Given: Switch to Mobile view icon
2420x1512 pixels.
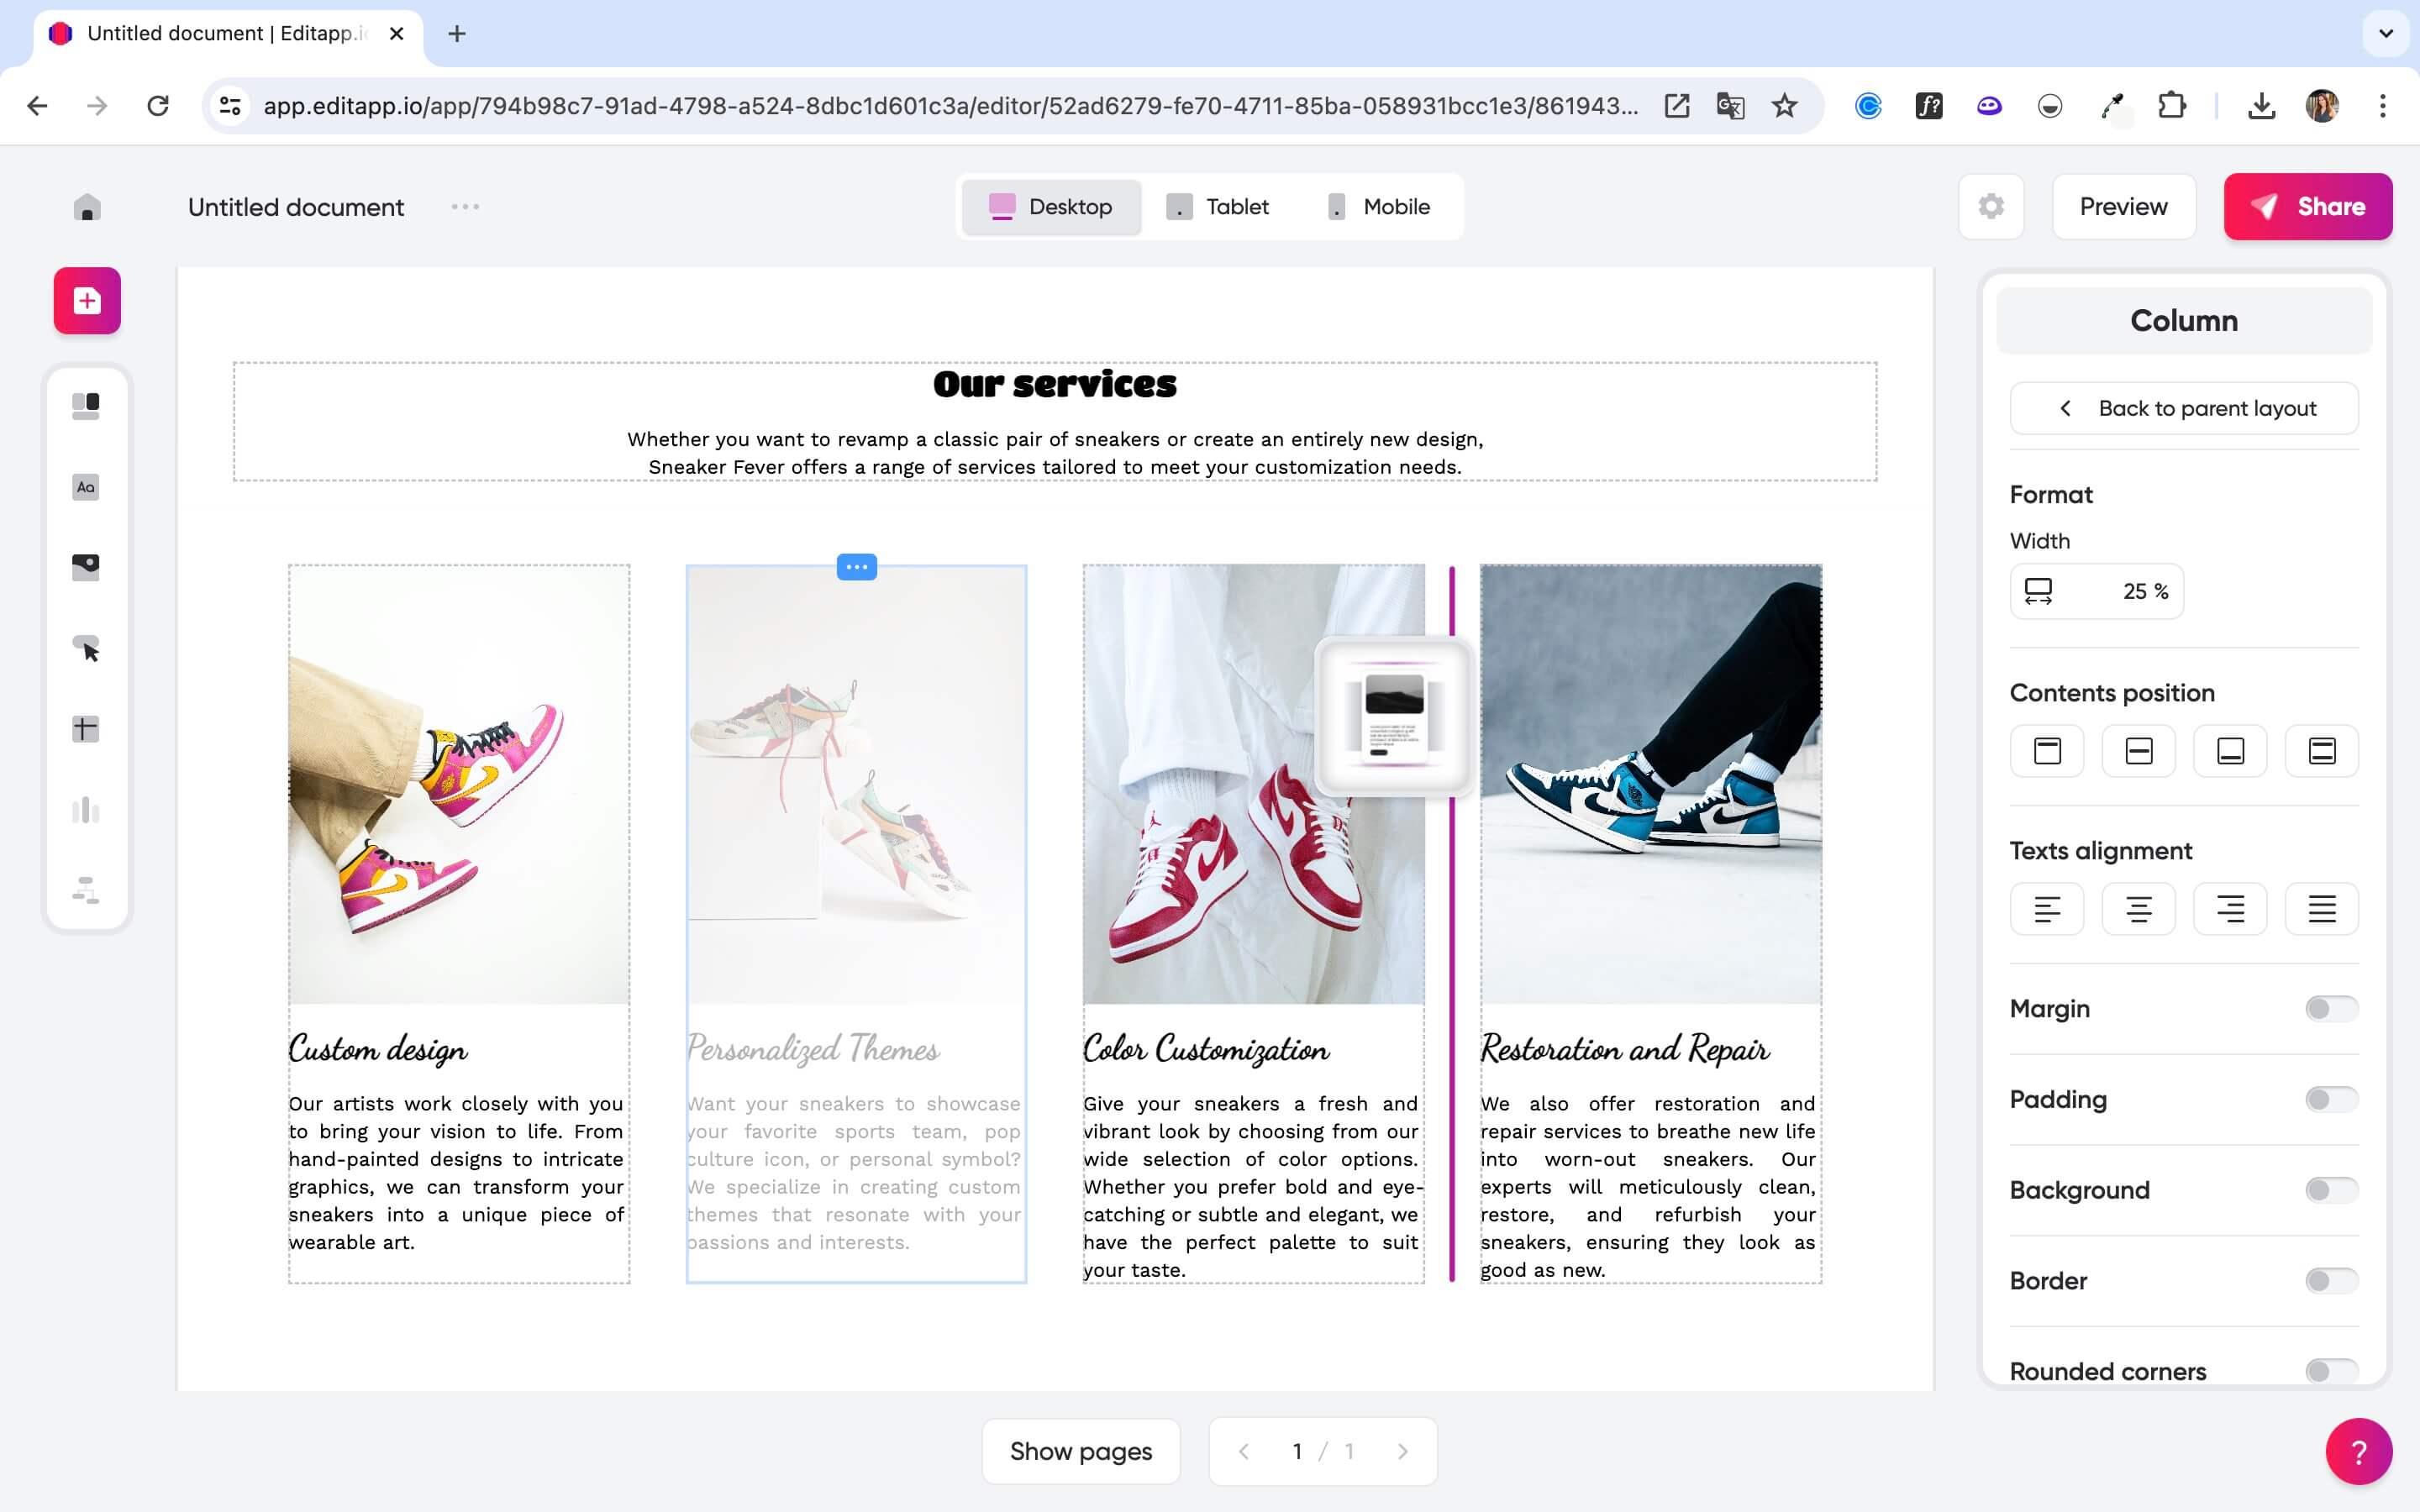Looking at the screenshot, I should point(1334,206).
